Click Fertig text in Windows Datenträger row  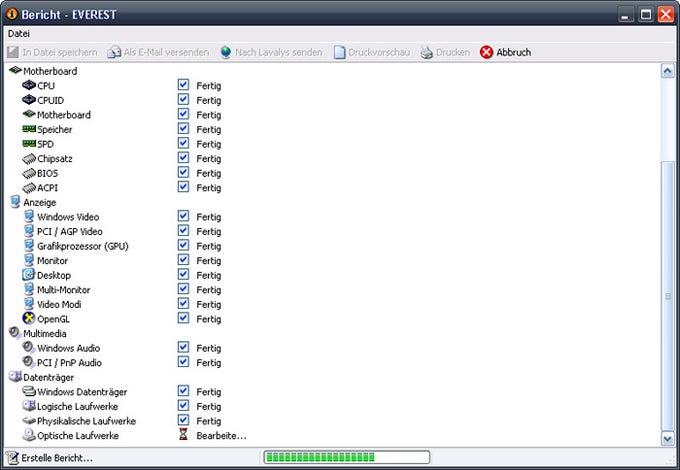click(x=209, y=392)
